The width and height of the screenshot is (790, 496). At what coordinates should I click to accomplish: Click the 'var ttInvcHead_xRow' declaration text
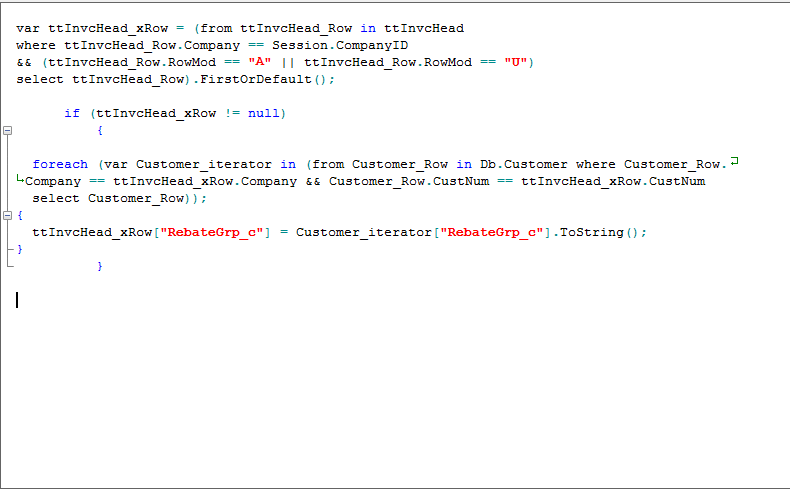coord(92,29)
